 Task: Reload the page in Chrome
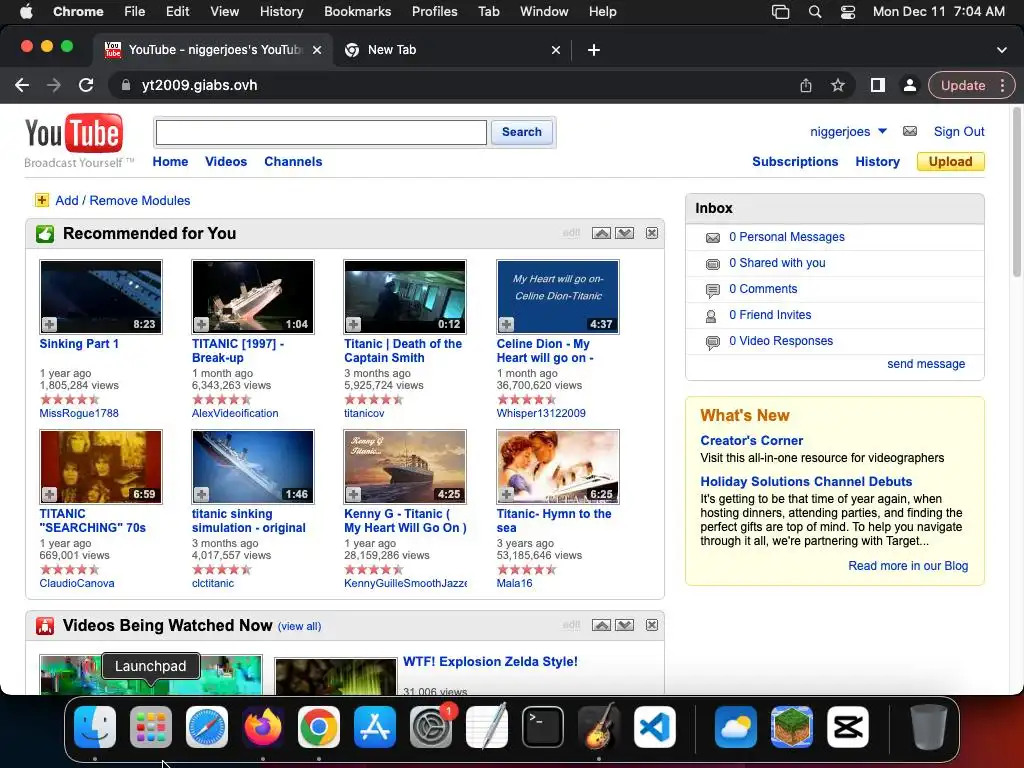pyautogui.click(x=86, y=85)
